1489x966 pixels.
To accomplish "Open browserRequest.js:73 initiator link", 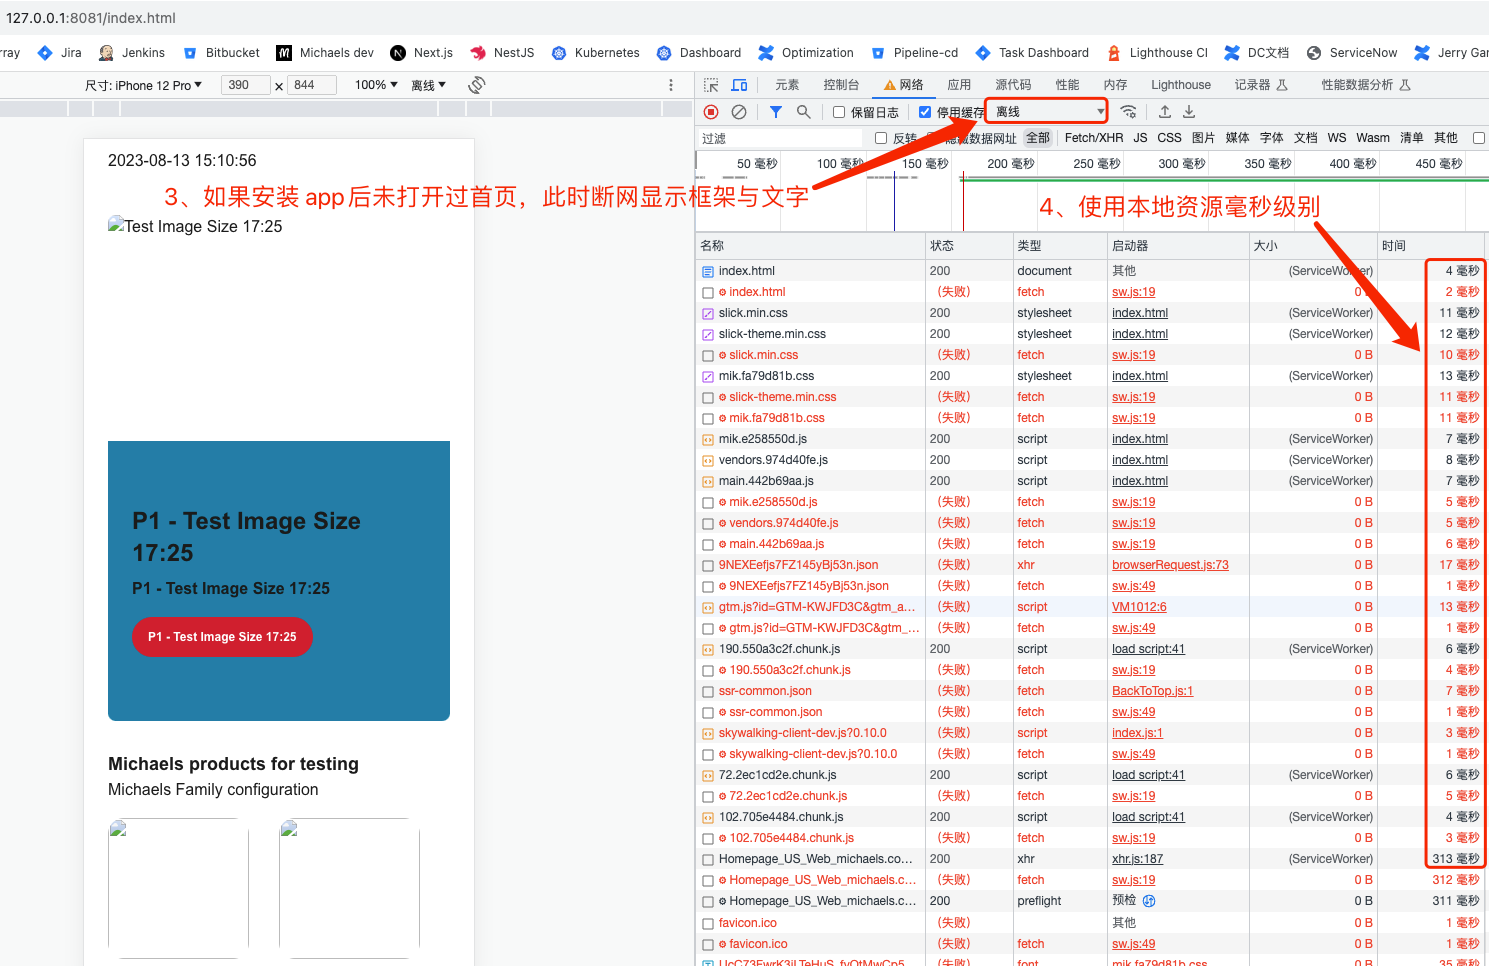I will click(1170, 565).
